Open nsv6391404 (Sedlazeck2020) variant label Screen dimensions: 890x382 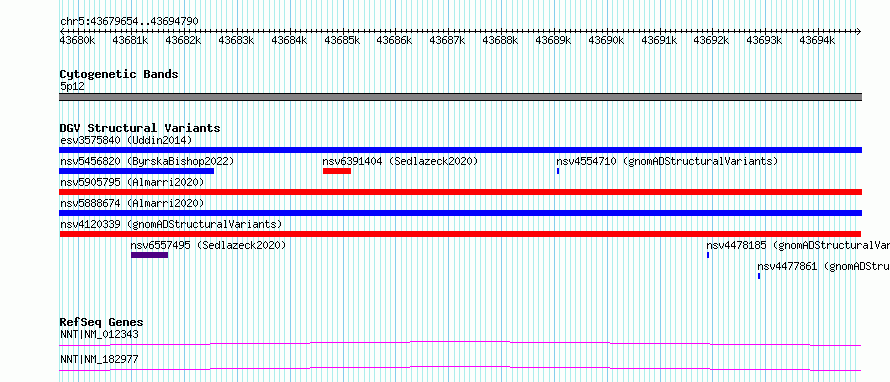coord(400,161)
